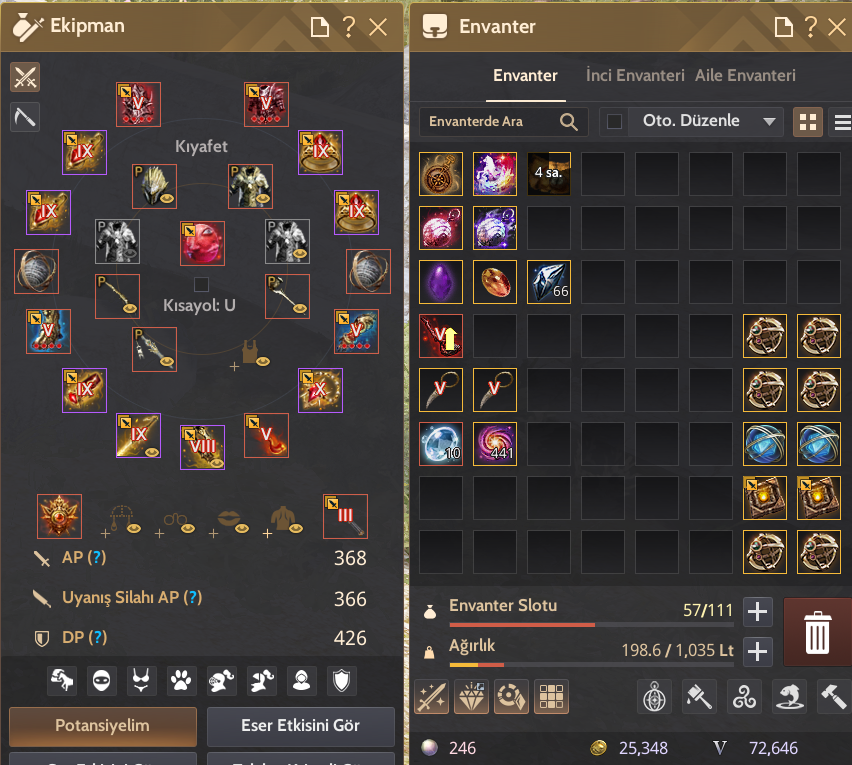Click the Eser Etkisini Gör button
This screenshot has height=765, width=852.
click(300, 726)
